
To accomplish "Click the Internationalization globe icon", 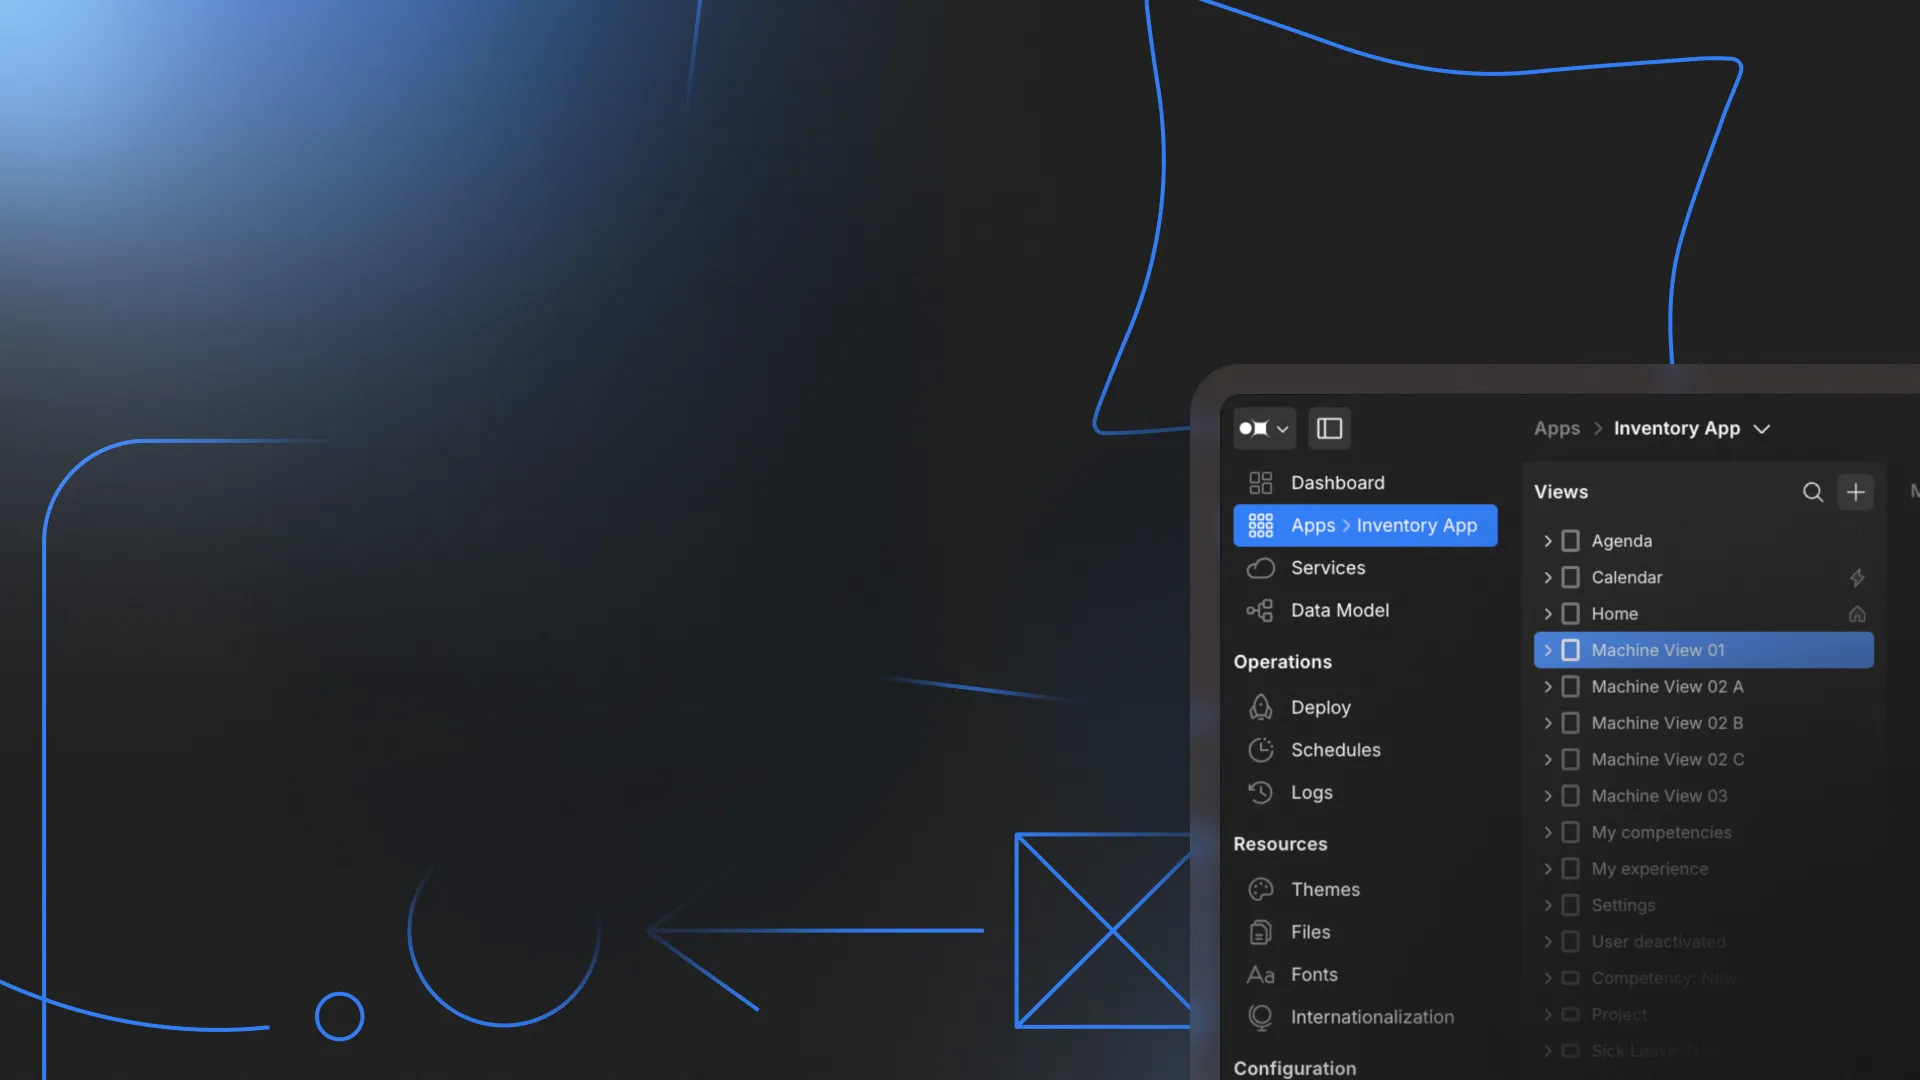I will point(1260,1017).
